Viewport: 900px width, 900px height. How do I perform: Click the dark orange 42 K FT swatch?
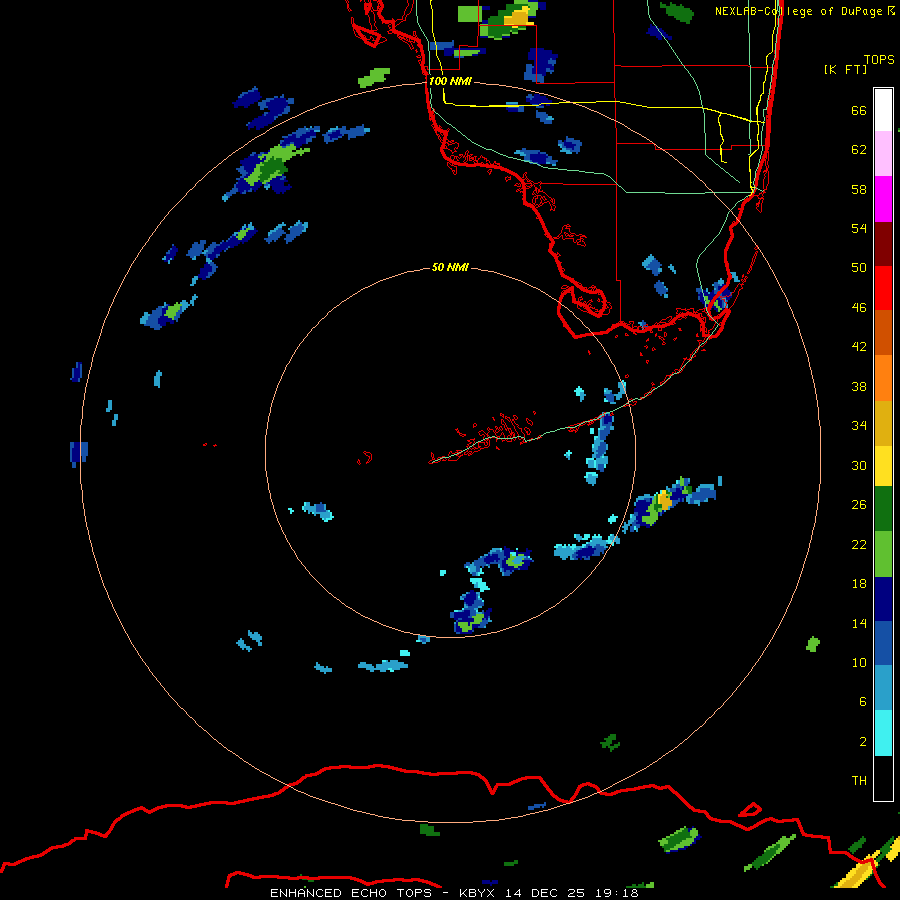883,332
